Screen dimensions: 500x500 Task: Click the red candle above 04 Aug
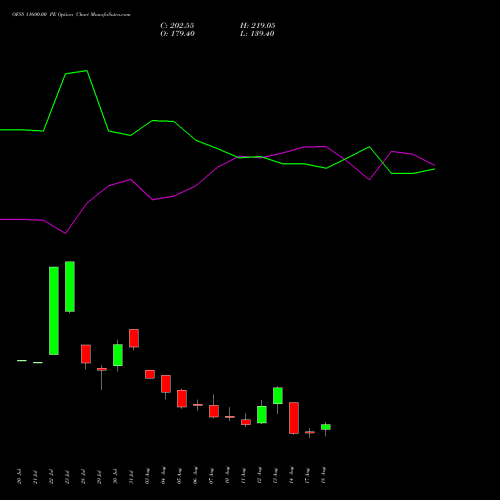point(166,384)
